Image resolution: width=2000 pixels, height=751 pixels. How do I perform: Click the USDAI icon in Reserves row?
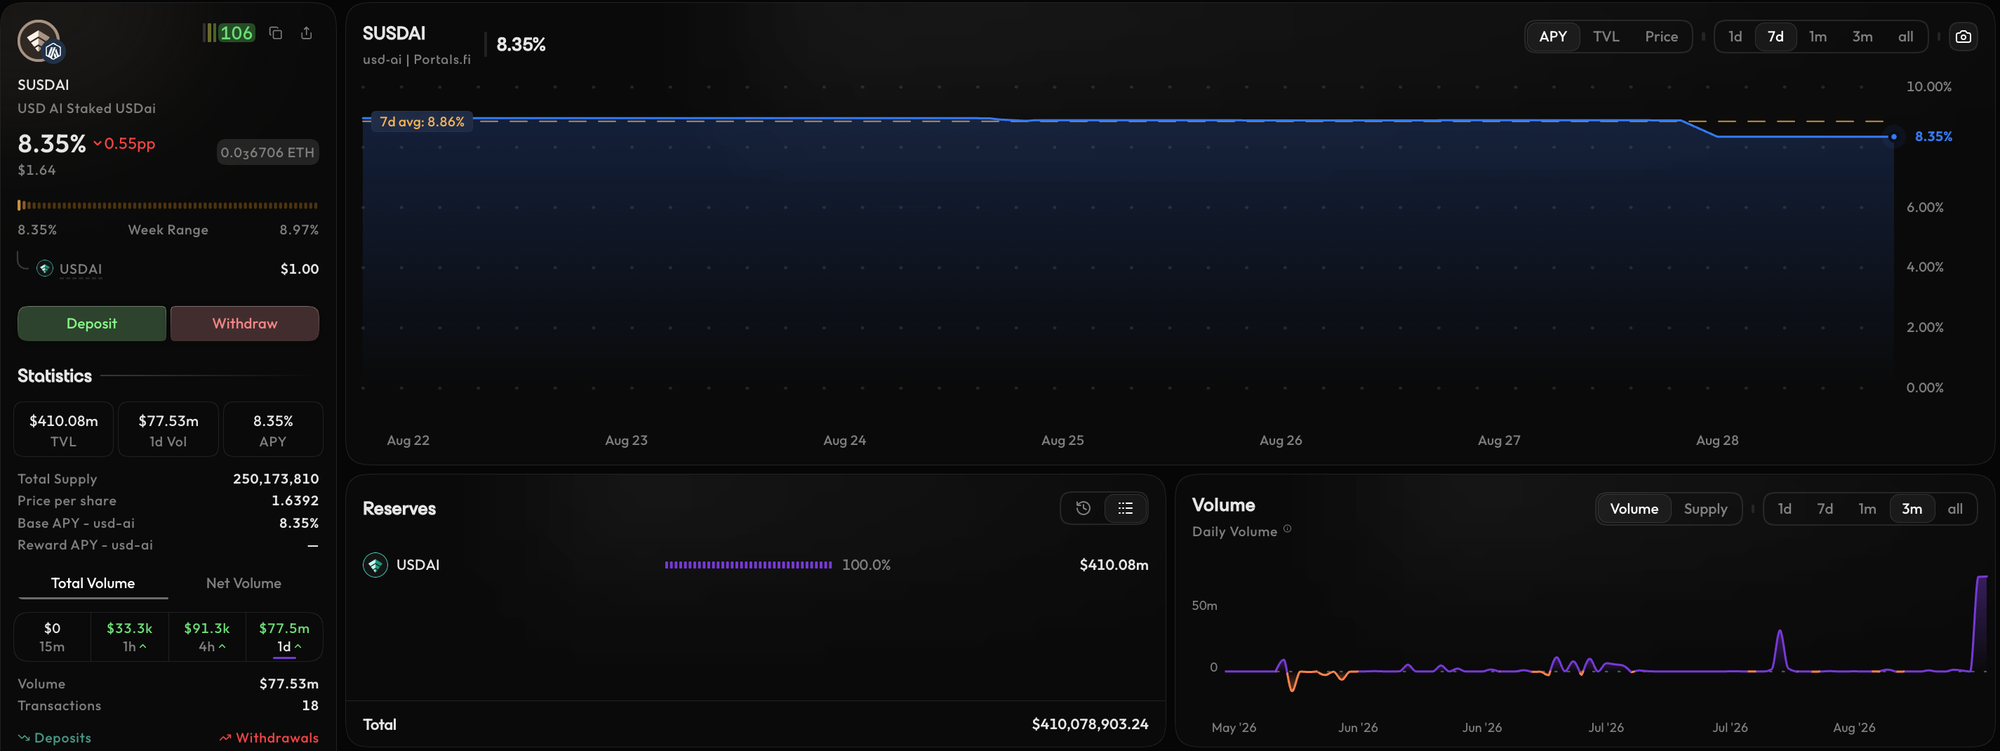click(x=375, y=565)
